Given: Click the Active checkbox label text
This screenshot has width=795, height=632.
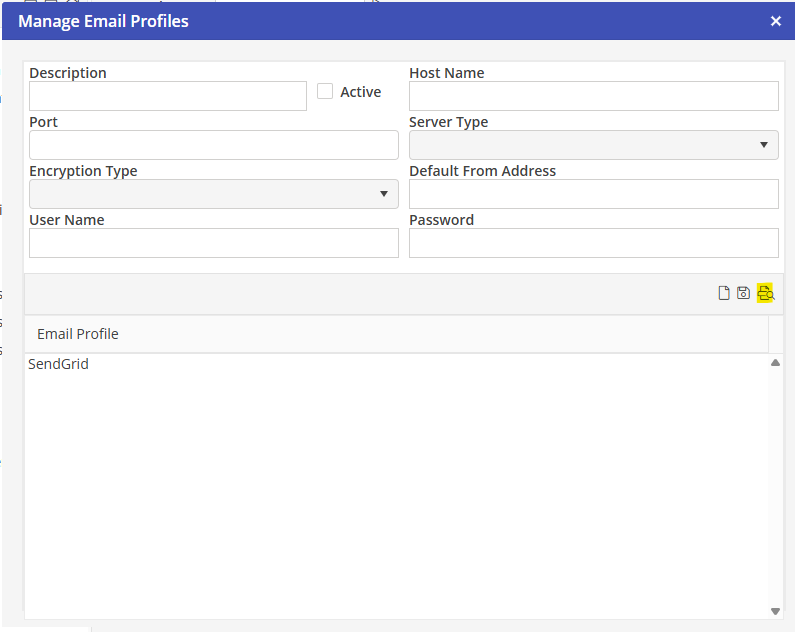Looking at the screenshot, I should pyautogui.click(x=360, y=92).
